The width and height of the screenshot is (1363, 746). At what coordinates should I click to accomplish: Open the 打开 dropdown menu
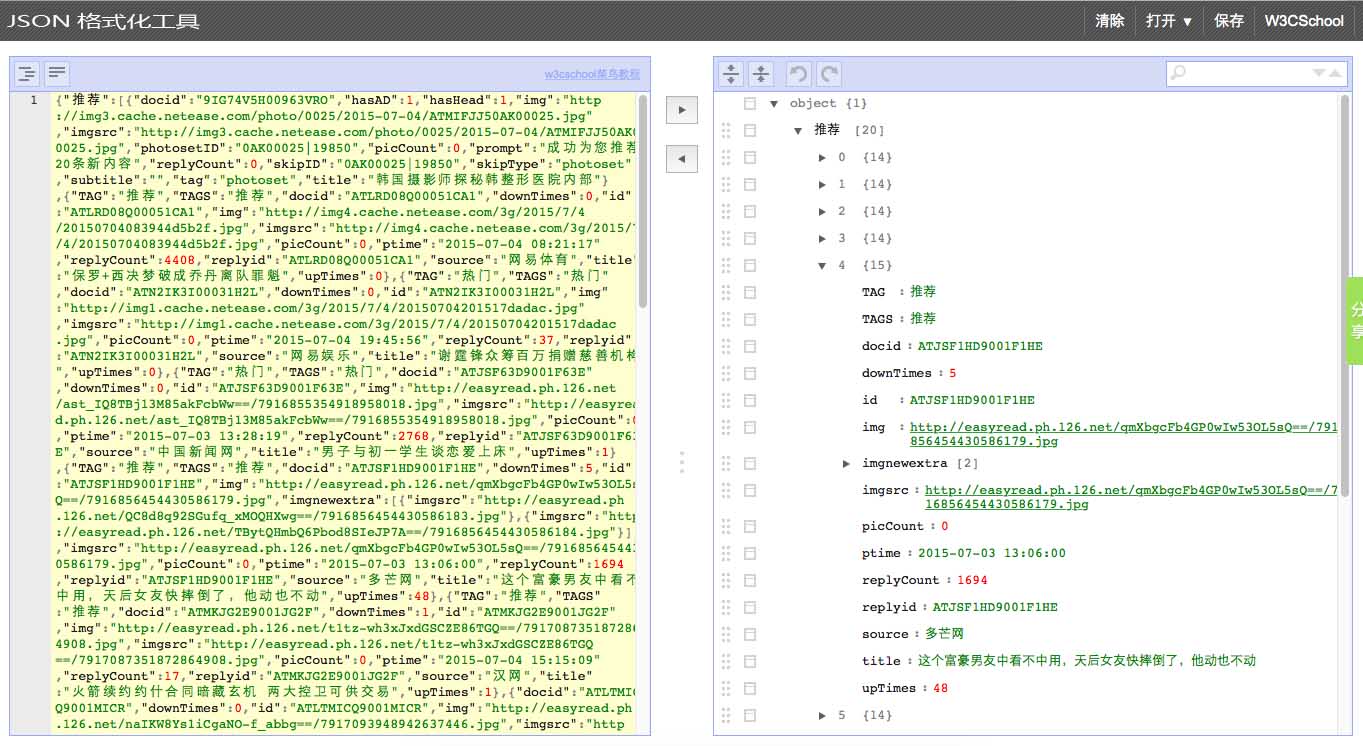[1169, 21]
